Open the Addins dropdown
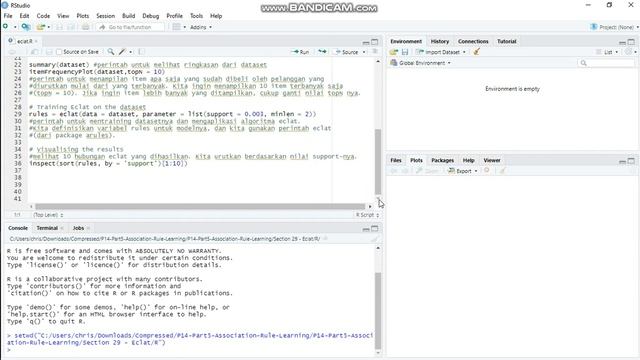Viewport: 640px width, 360px height. pyautogui.click(x=201, y=27)
